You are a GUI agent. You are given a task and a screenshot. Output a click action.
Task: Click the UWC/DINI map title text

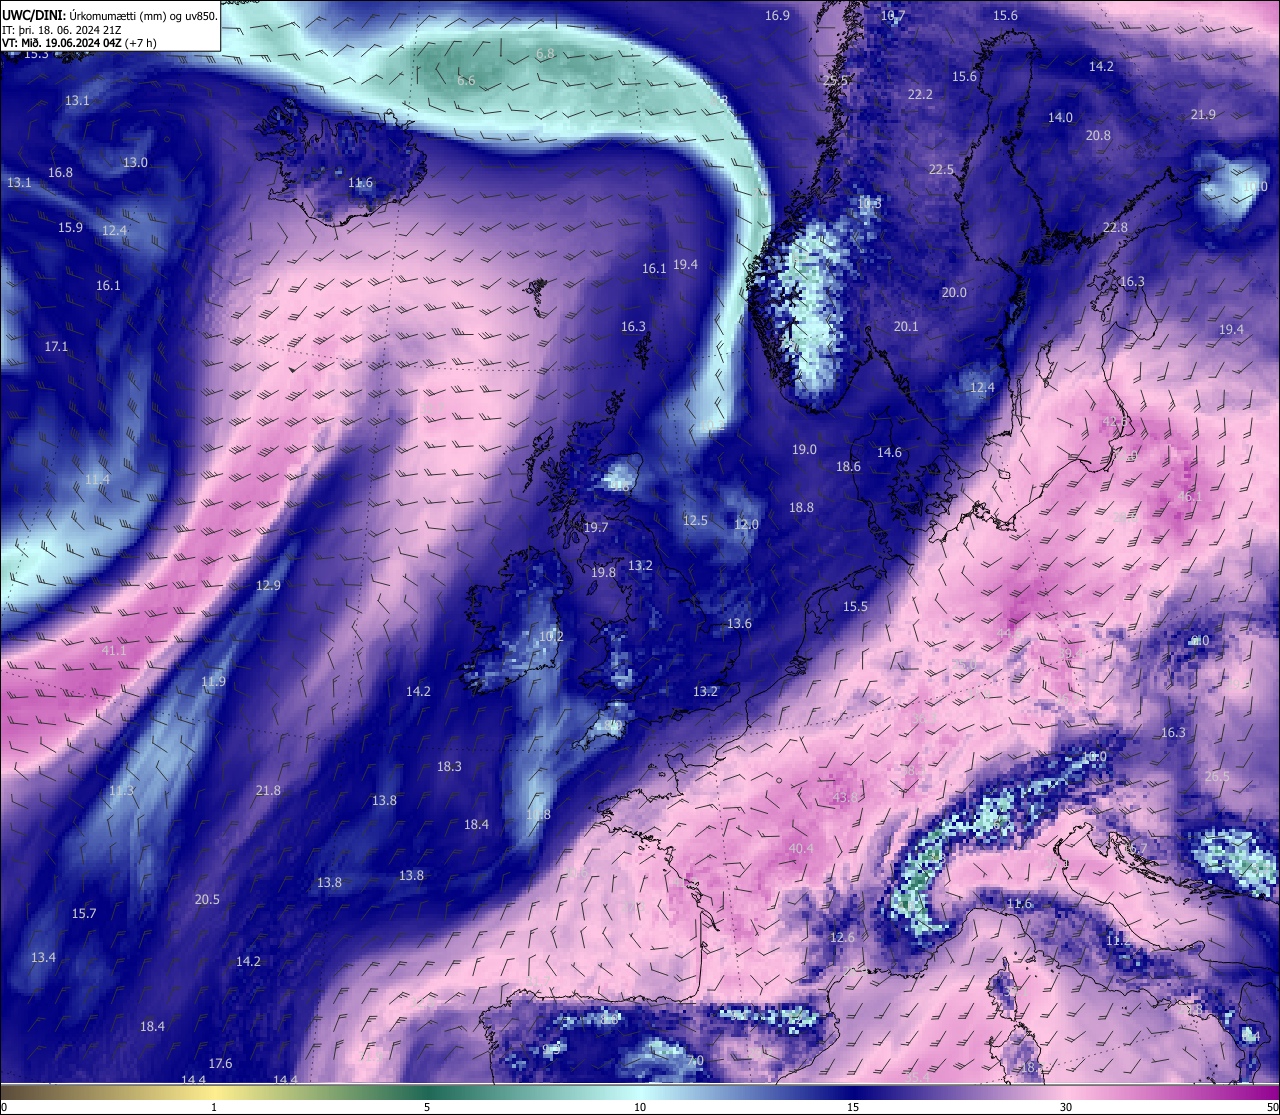tap(110, 15)
